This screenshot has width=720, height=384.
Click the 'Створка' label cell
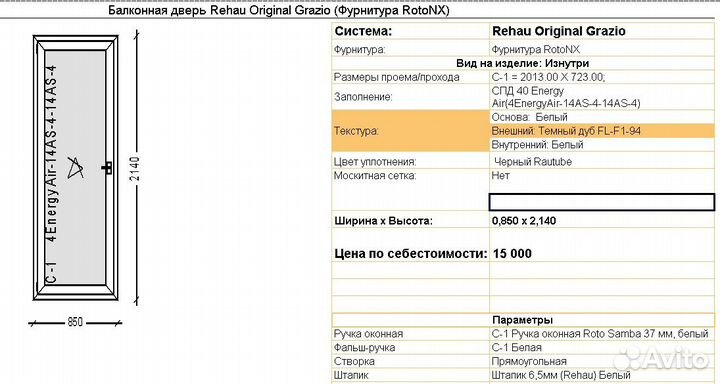[x=411, y=361]
